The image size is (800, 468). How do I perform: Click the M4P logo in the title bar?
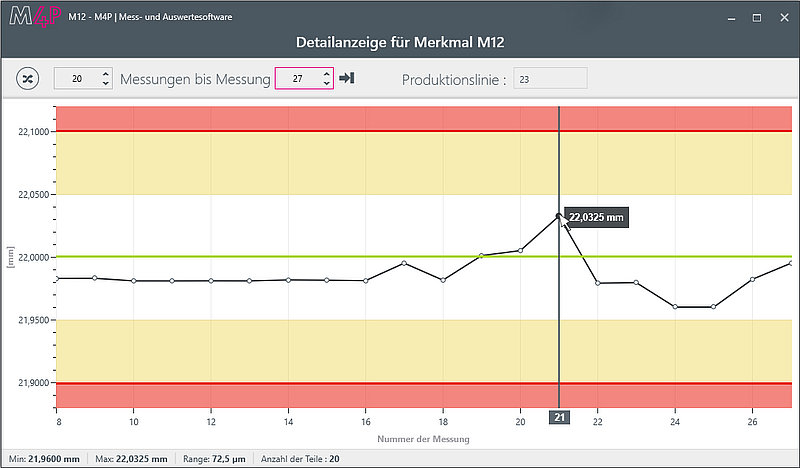click(35, 16)
